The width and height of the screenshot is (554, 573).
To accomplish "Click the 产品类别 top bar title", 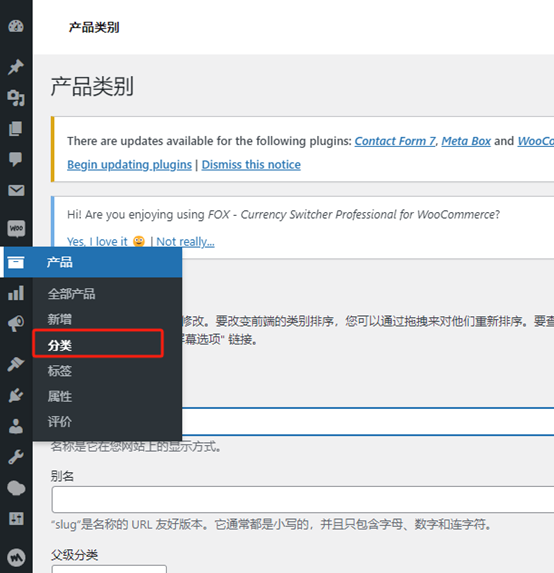I will pyautogui.click(x=94, y=27).
